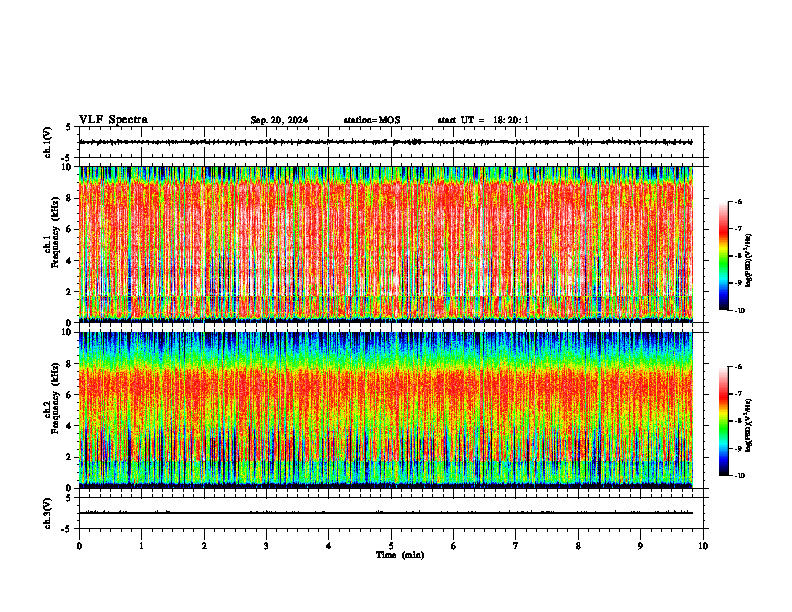Click the "8" kHz tick on ch.2 spectrogram
The image size is (792, 612).
(70, 364)
